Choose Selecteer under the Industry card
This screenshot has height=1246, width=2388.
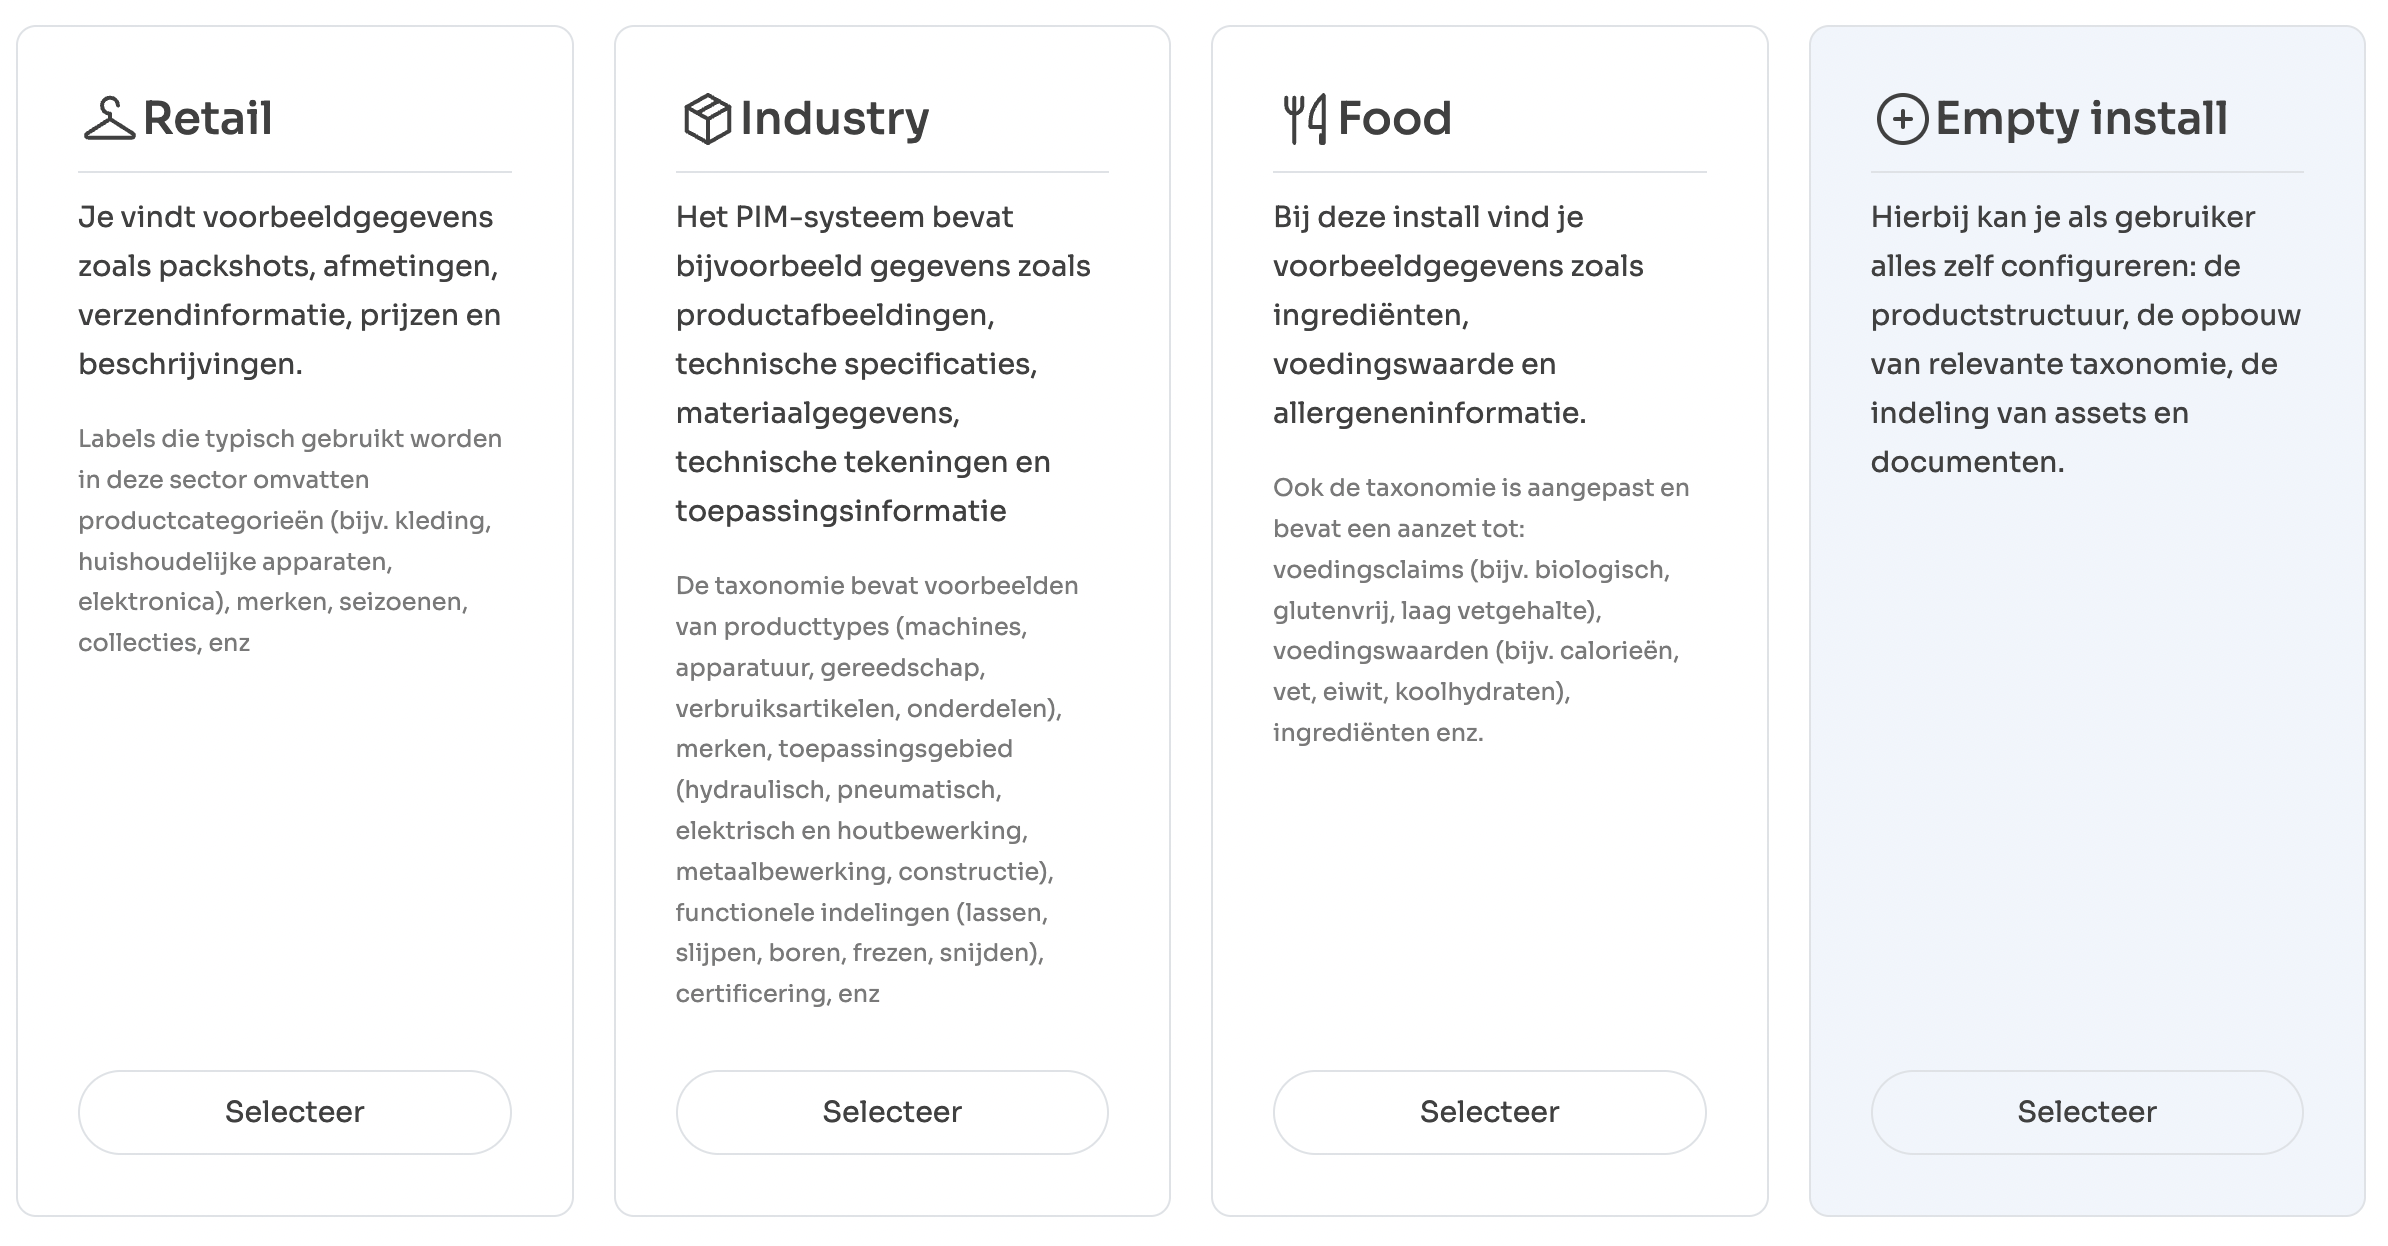point(891,1112)
